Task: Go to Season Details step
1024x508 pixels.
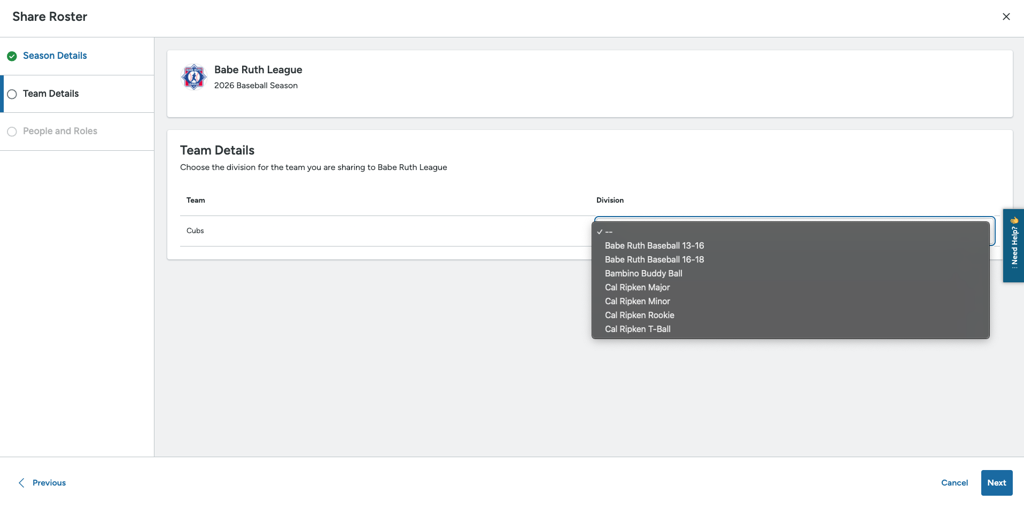Action: coord(55,56)
